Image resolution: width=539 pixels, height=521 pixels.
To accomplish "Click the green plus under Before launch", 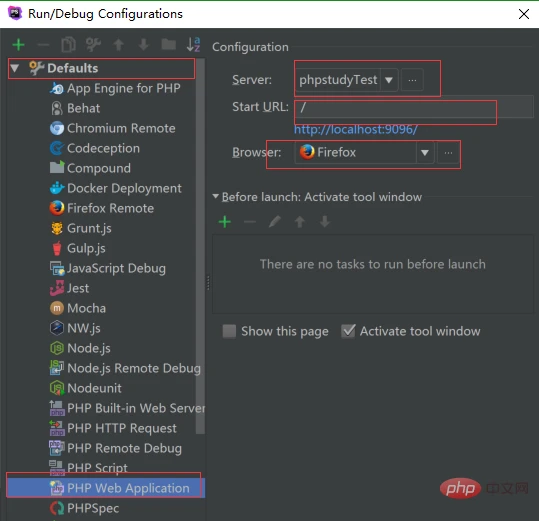I will 225,222.
